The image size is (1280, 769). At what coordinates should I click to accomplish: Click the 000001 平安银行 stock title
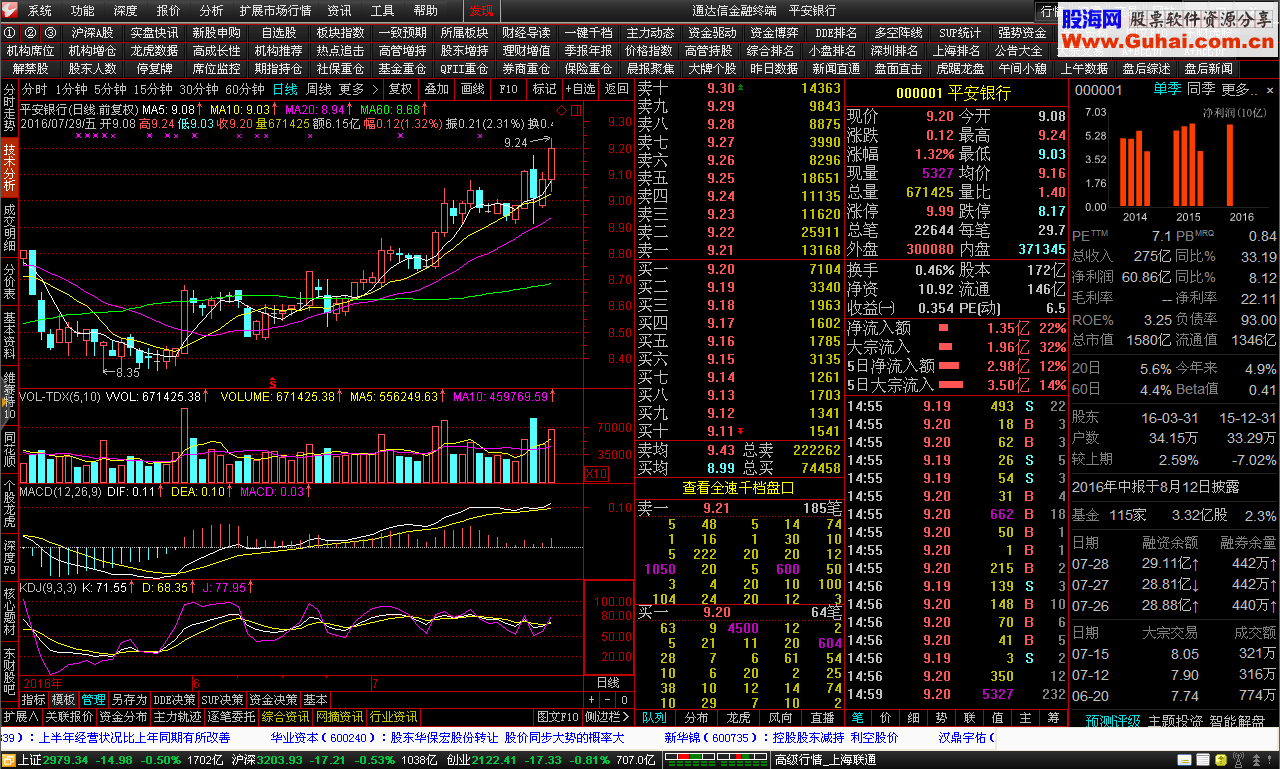point(953,94)
